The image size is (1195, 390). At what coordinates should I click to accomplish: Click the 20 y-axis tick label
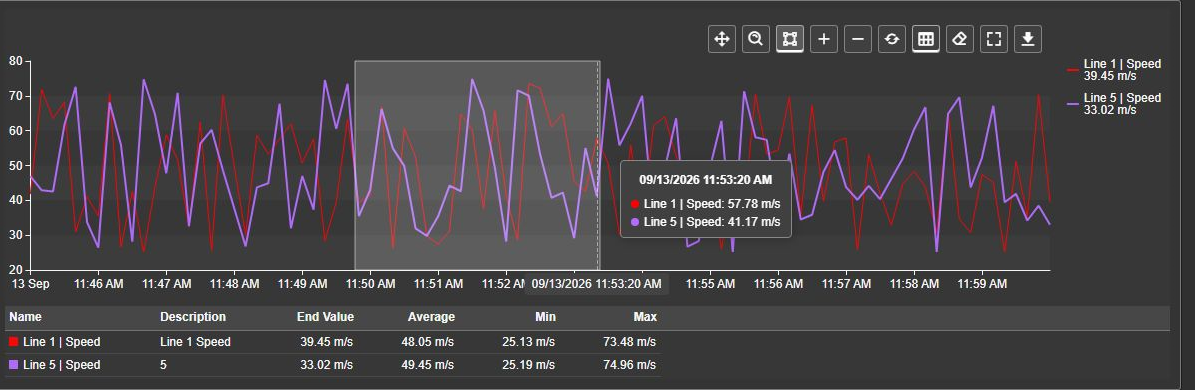click(x=15, y=269)
